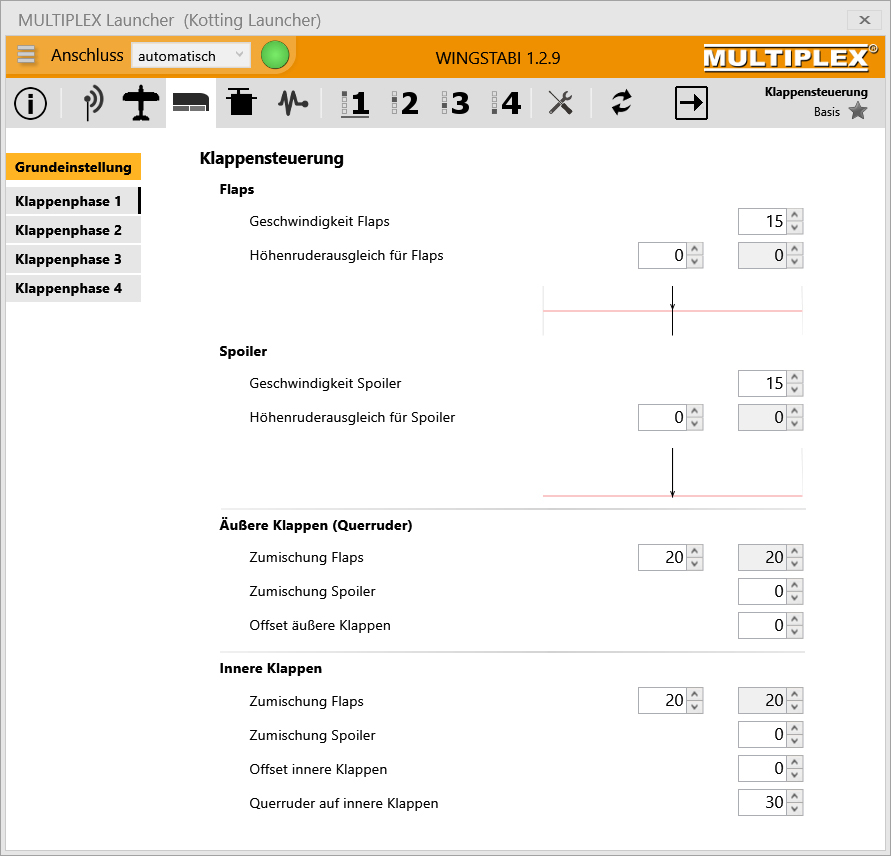Viewport: 891px width, 856px height.
Task: Click the Offset innere Klappen field
Action: (763, 768)
